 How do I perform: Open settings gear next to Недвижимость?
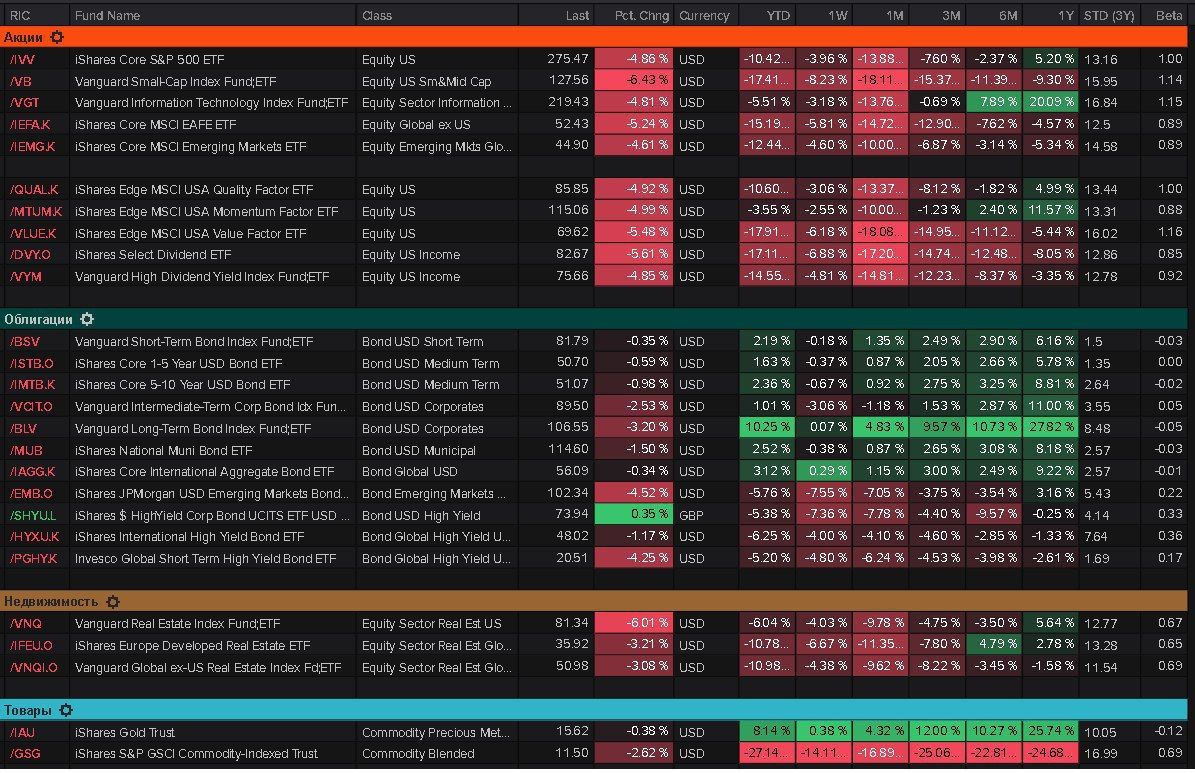[x=113, y=601]
